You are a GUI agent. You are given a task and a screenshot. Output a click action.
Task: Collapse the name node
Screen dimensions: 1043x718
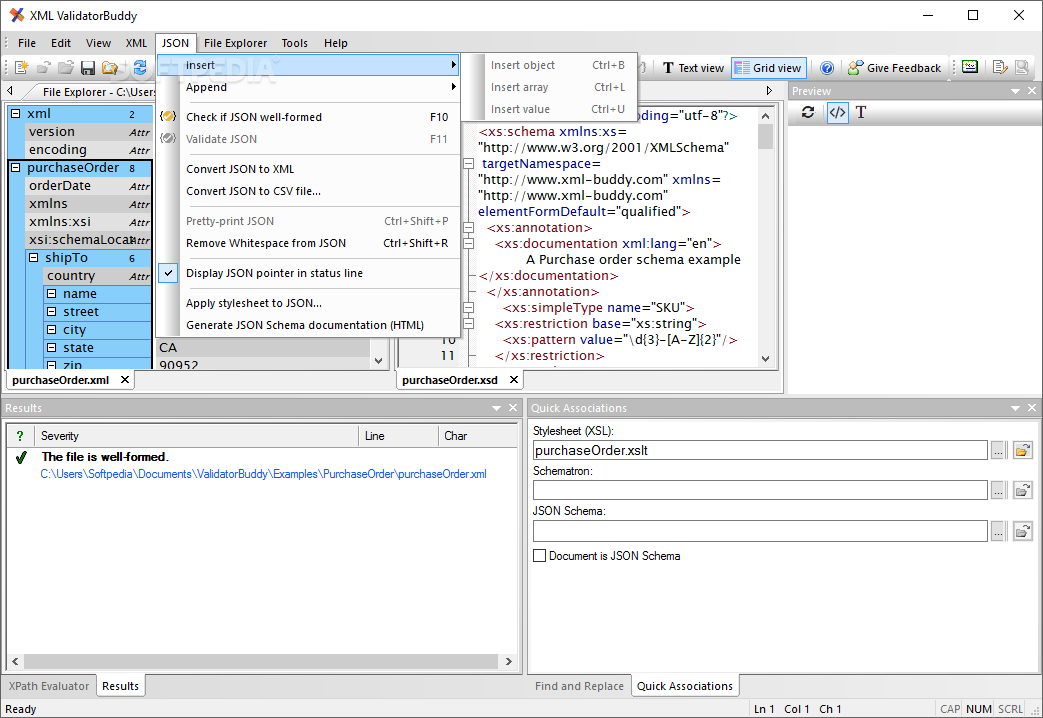tap(52, 293)
